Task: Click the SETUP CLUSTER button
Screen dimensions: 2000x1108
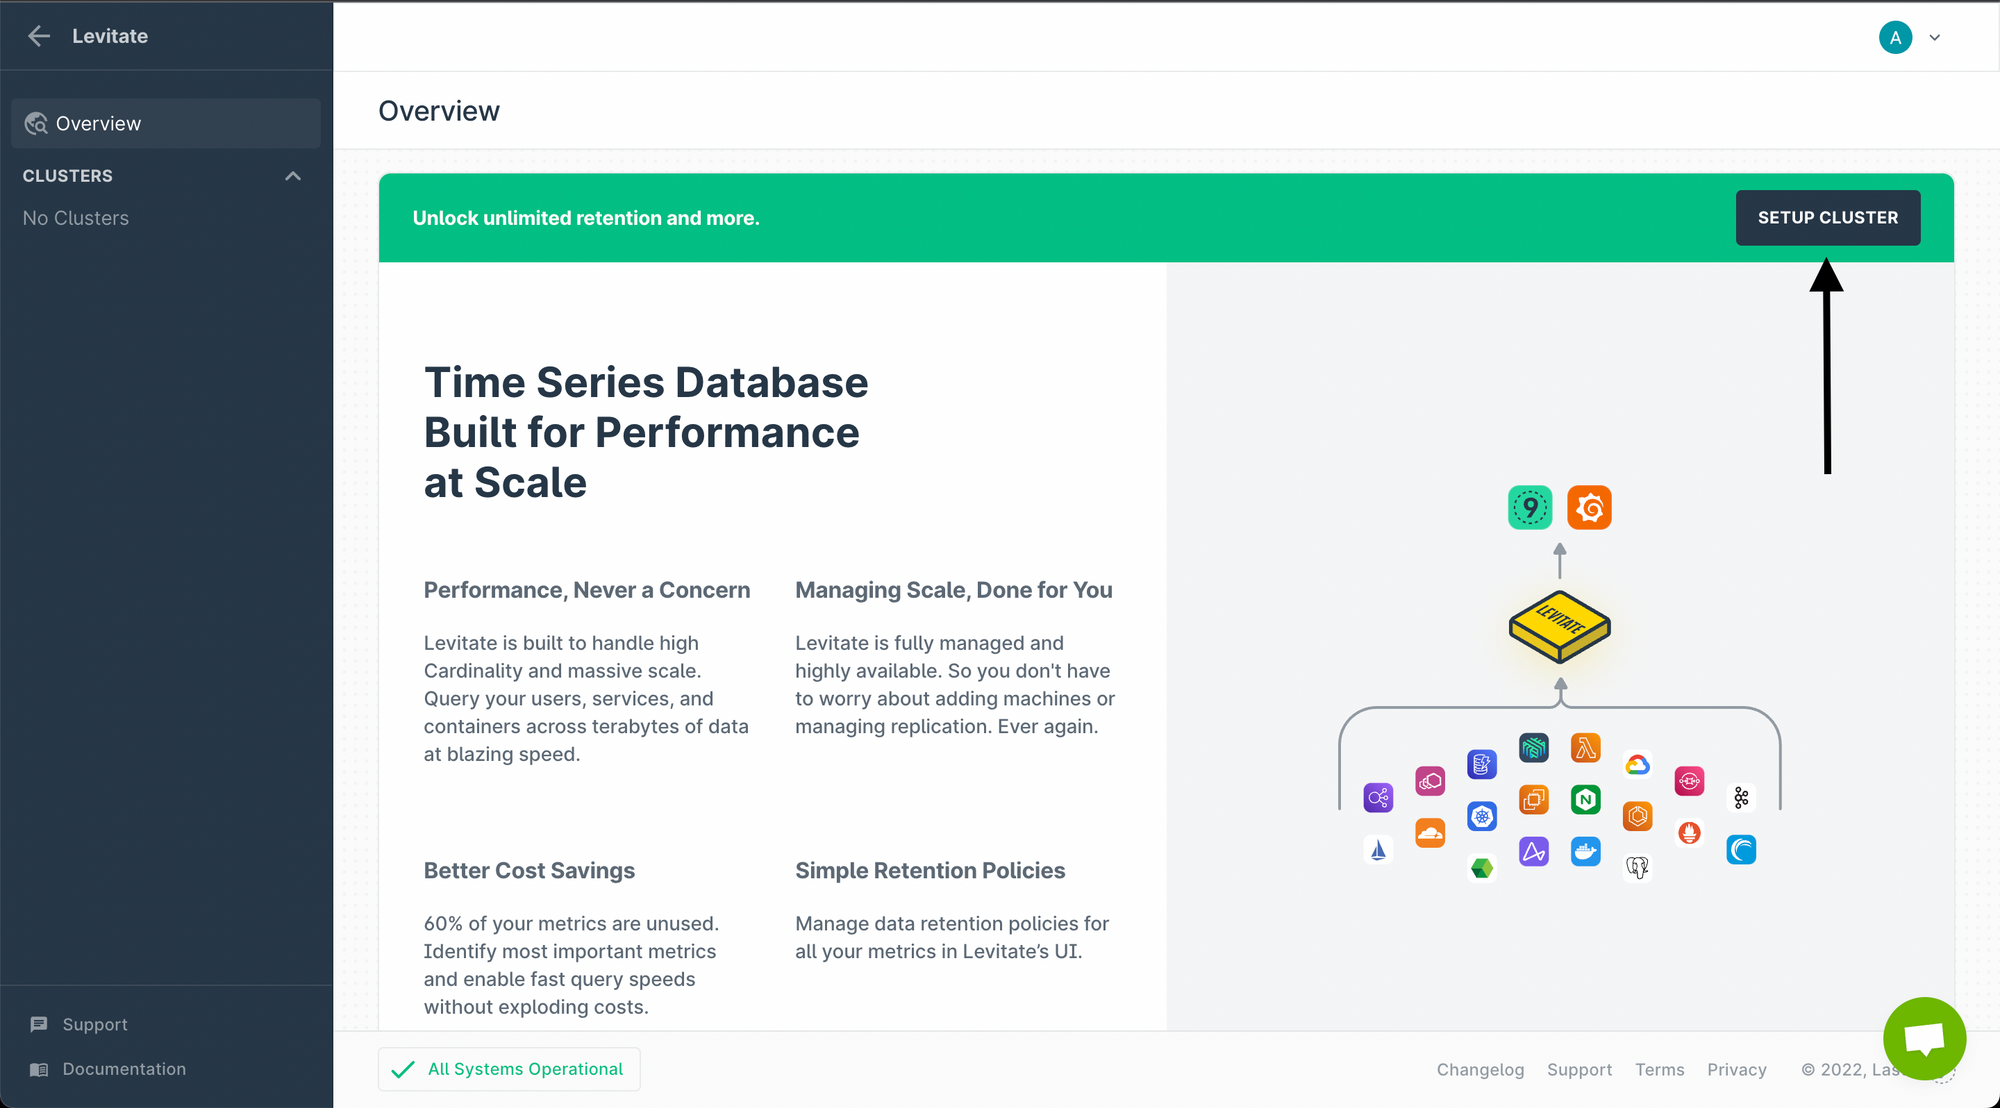Action: (1827, 218)
